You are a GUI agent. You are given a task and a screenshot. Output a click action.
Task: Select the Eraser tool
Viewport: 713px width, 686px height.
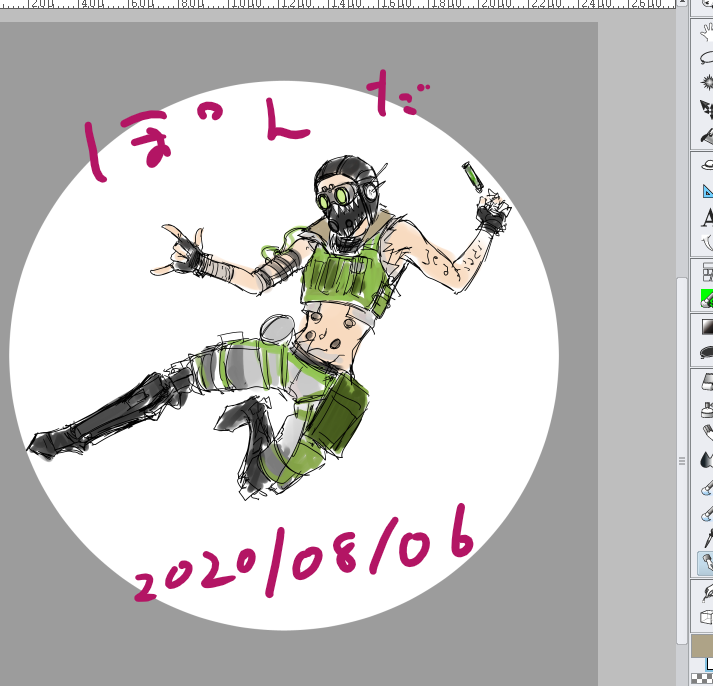(x=708, y=381)
